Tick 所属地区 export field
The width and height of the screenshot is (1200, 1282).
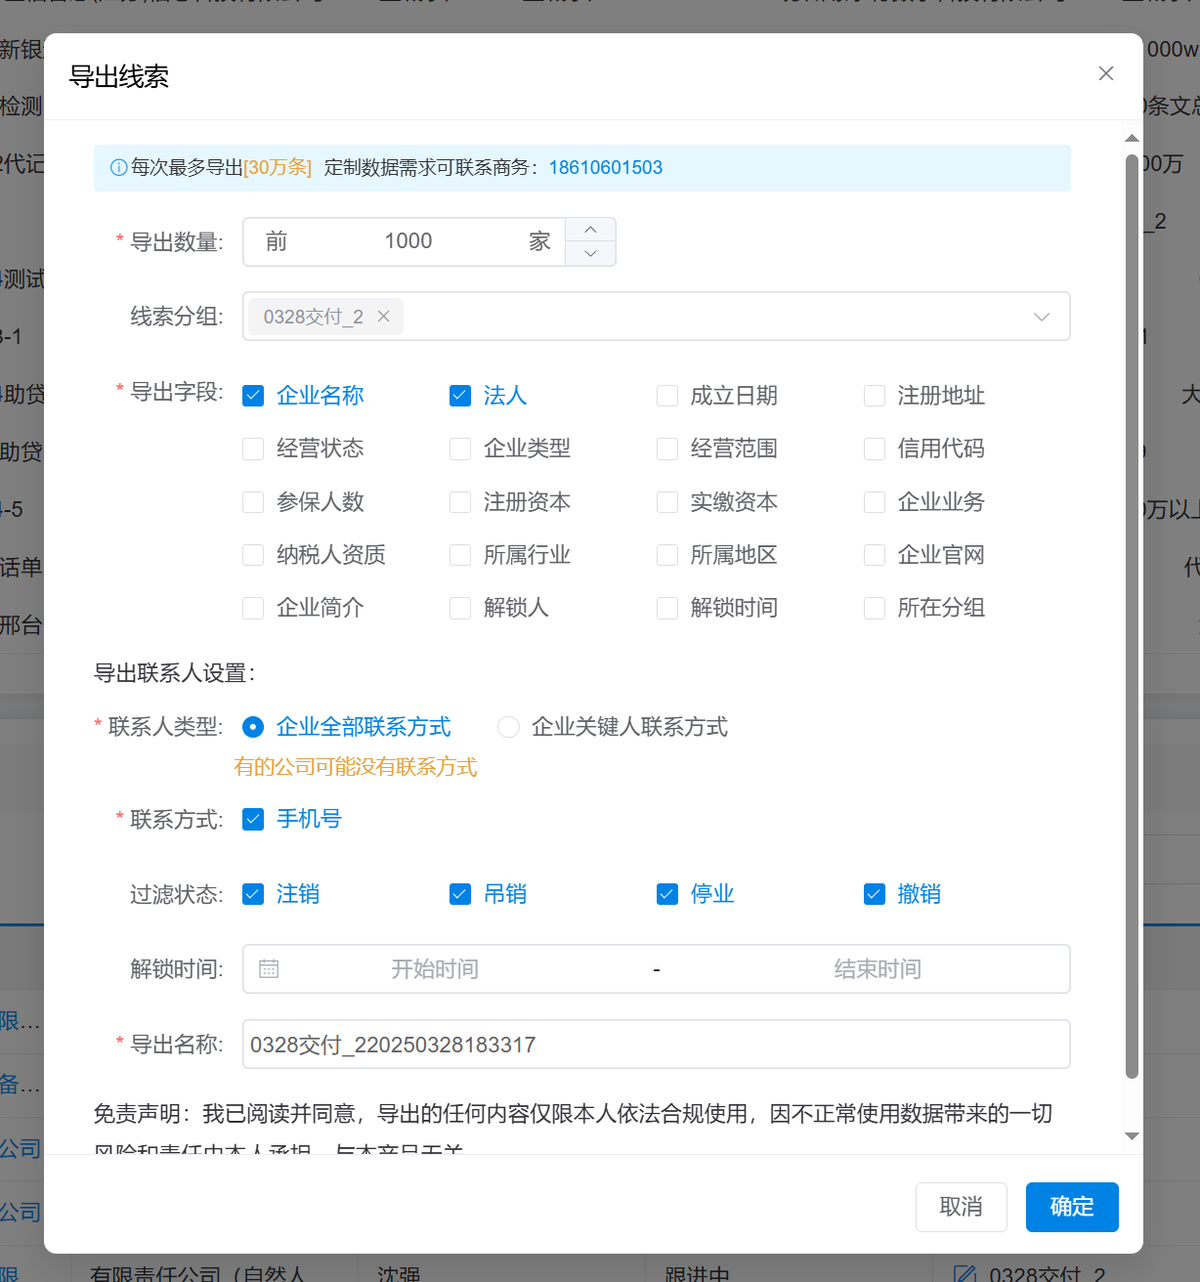tap(667, 555)
